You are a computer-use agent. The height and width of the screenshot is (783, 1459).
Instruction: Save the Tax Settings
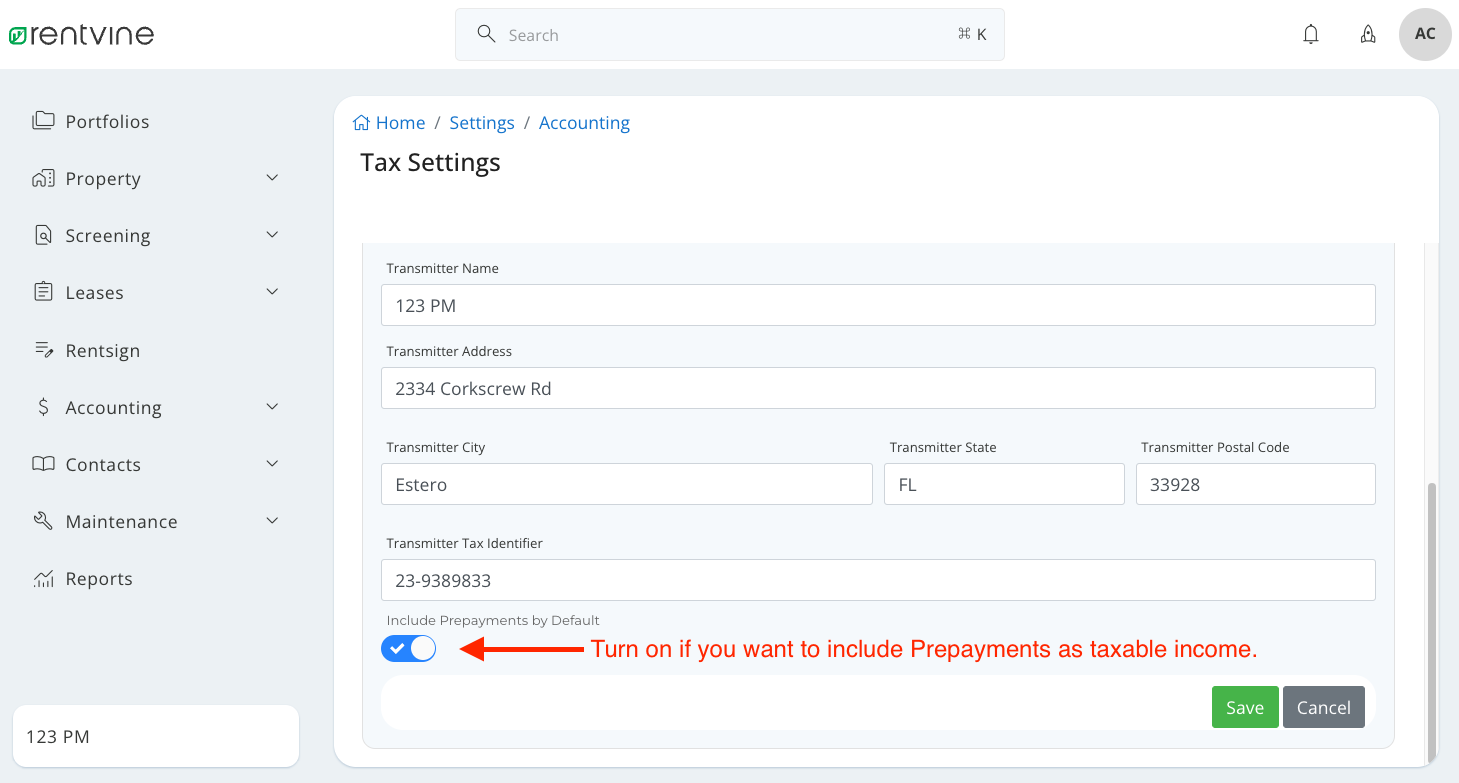click(1244, 707)
